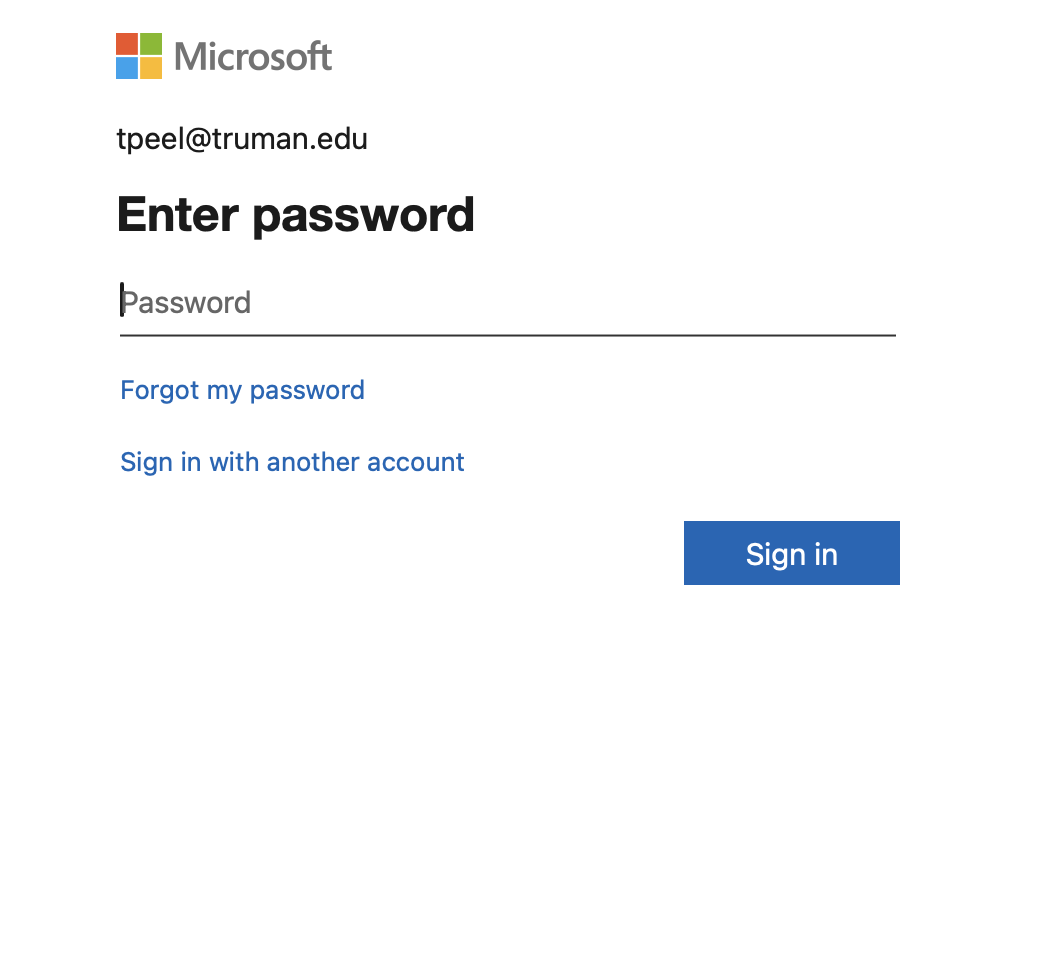Click the word 'Enter' in the heading
This screenshot has height=980, width=1056.
coord(177,214)
